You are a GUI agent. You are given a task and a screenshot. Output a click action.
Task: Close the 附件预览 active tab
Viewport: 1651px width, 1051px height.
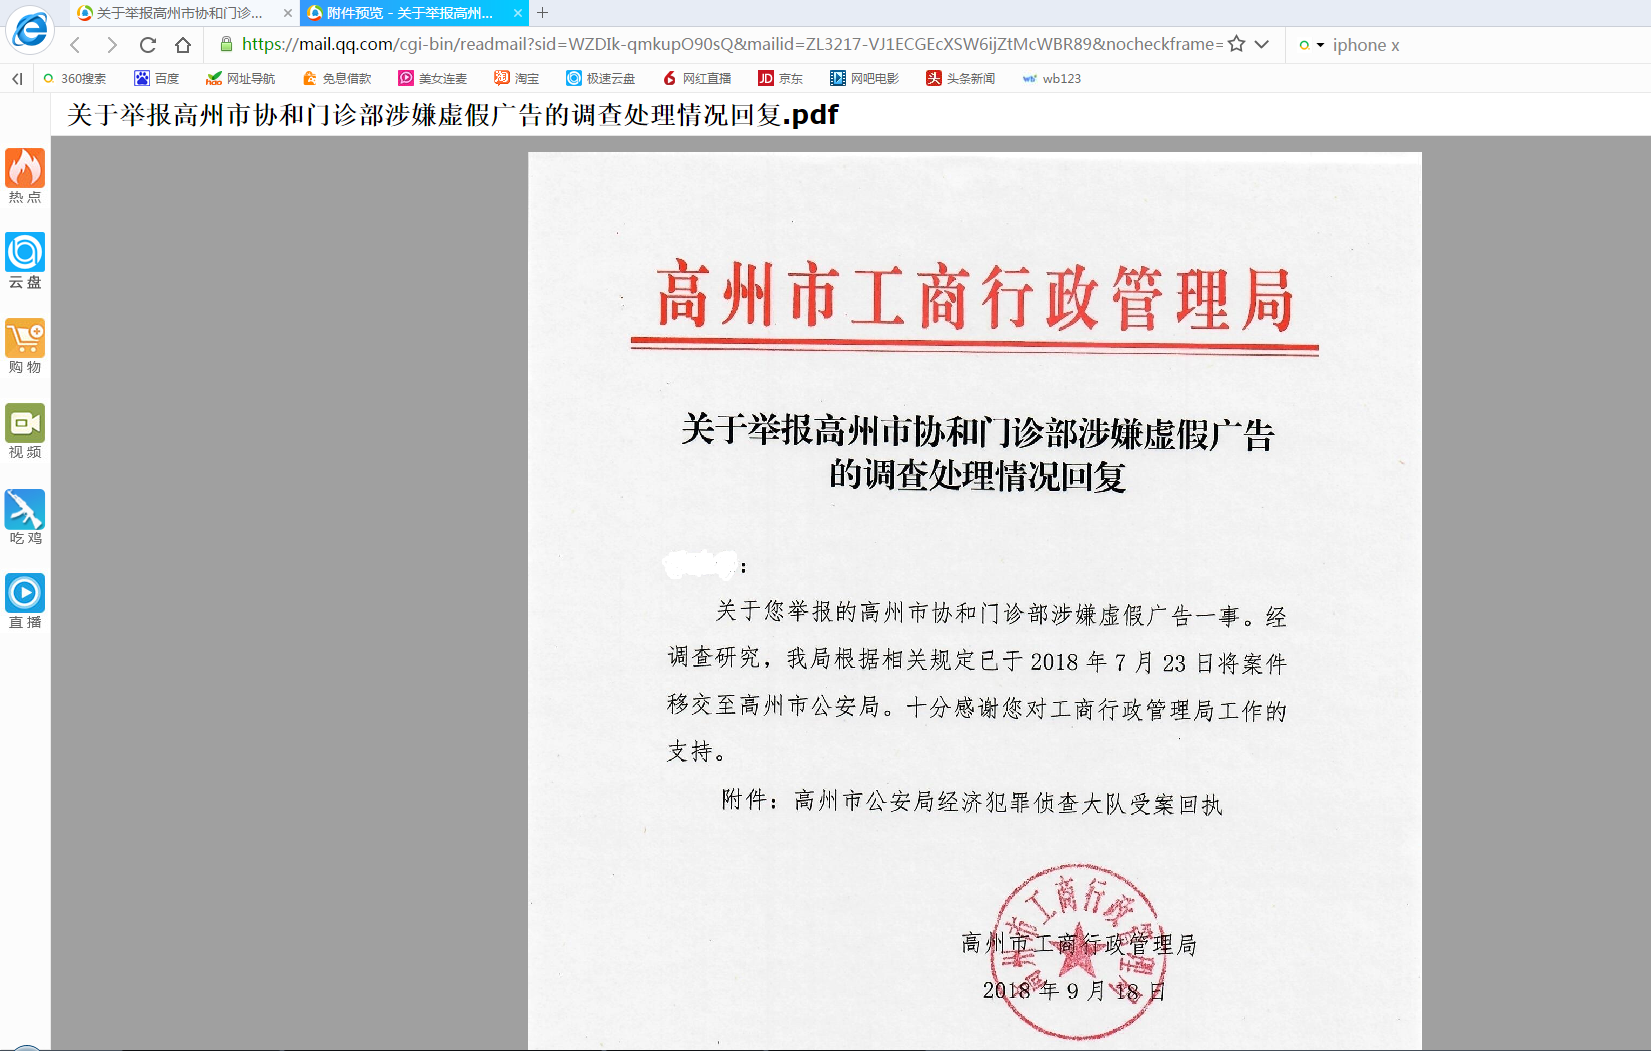tap(518, 13)
